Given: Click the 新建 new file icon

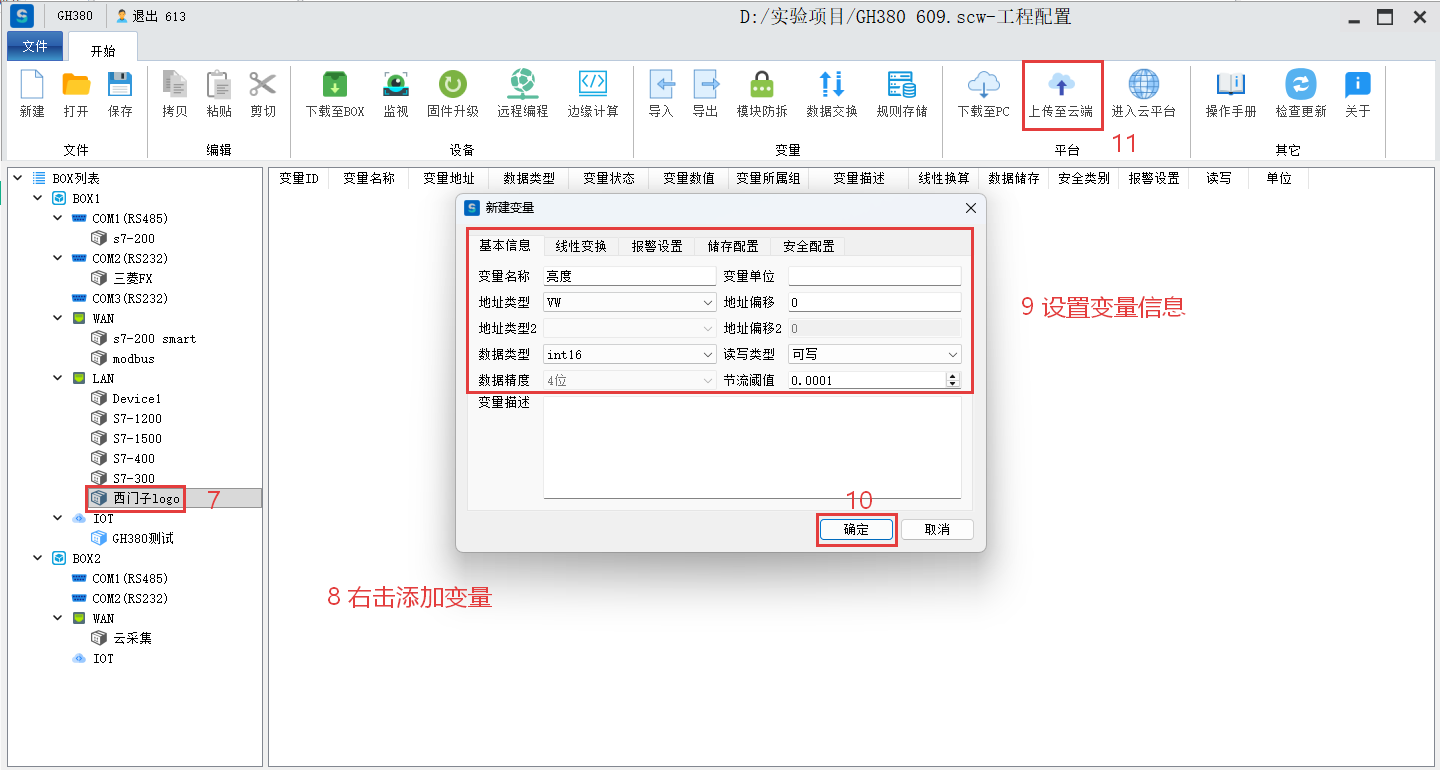Looking at the screenshot, I should [32, 84].
